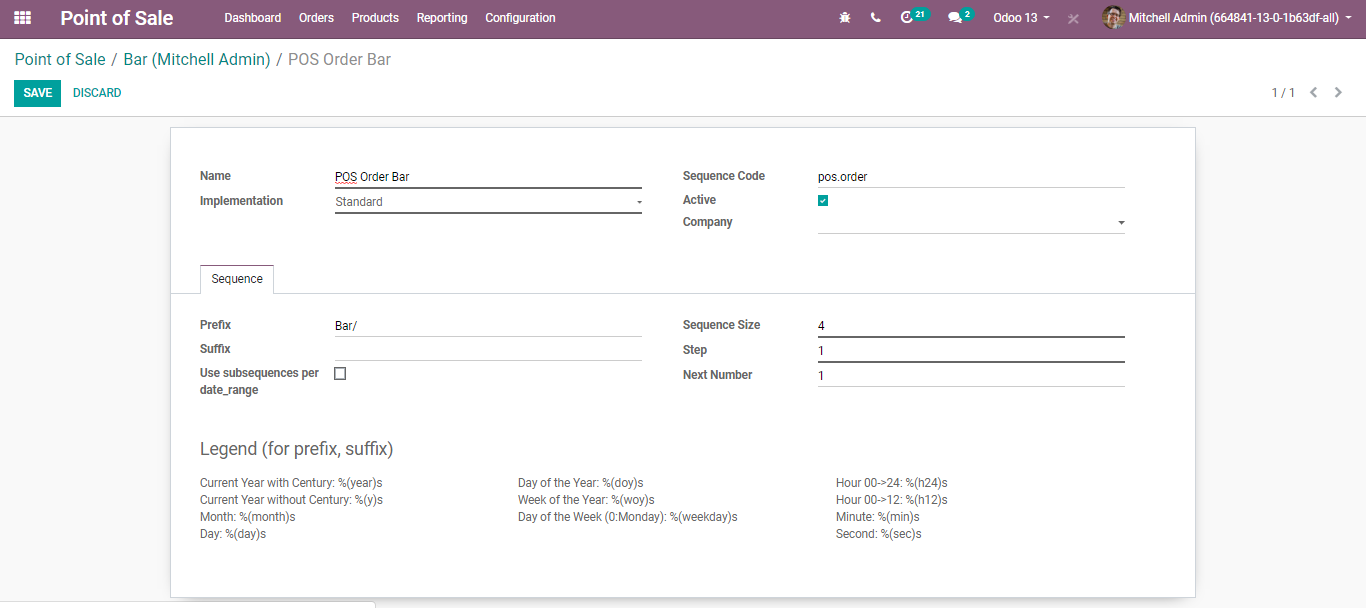Screen dimensions: 1366x608
Task: Click the 1 / 1 pager counter
Action: tap(1283, 93)
